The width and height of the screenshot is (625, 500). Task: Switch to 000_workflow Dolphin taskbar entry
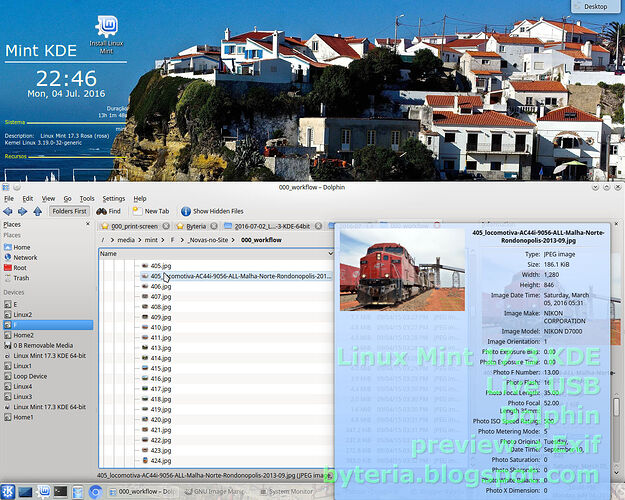coord(143,492)
